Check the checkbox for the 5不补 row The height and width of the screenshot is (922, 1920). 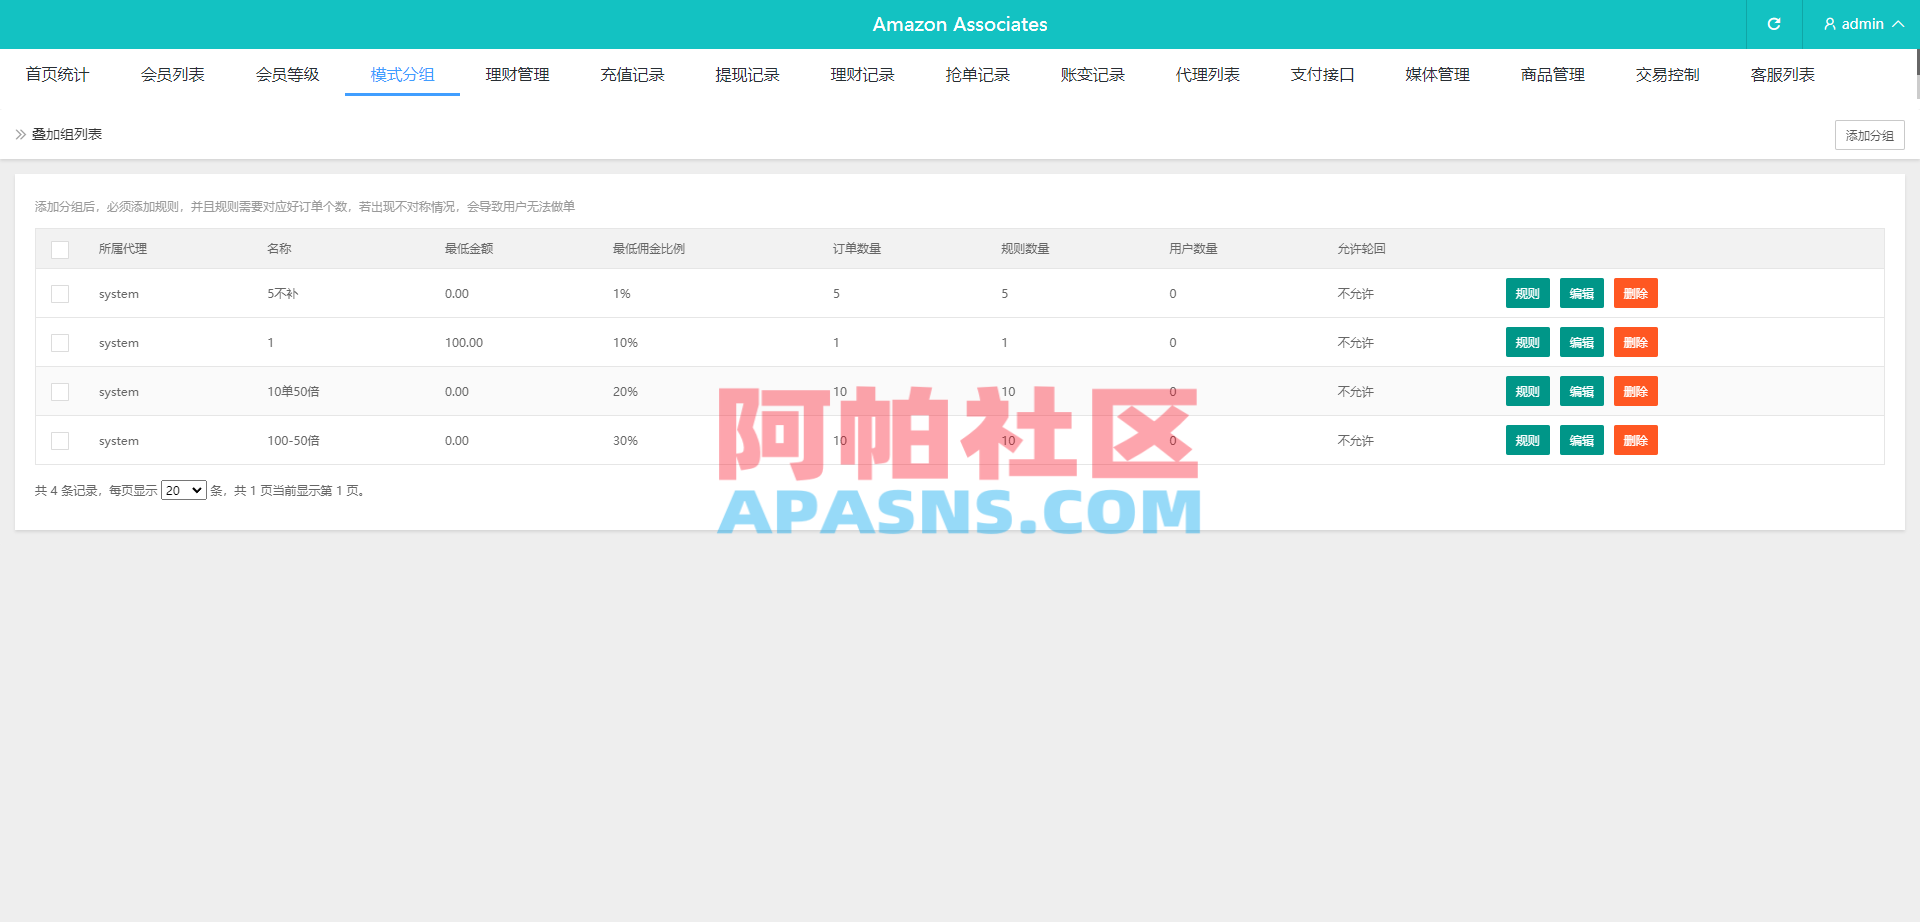click(x=60, y=293)
